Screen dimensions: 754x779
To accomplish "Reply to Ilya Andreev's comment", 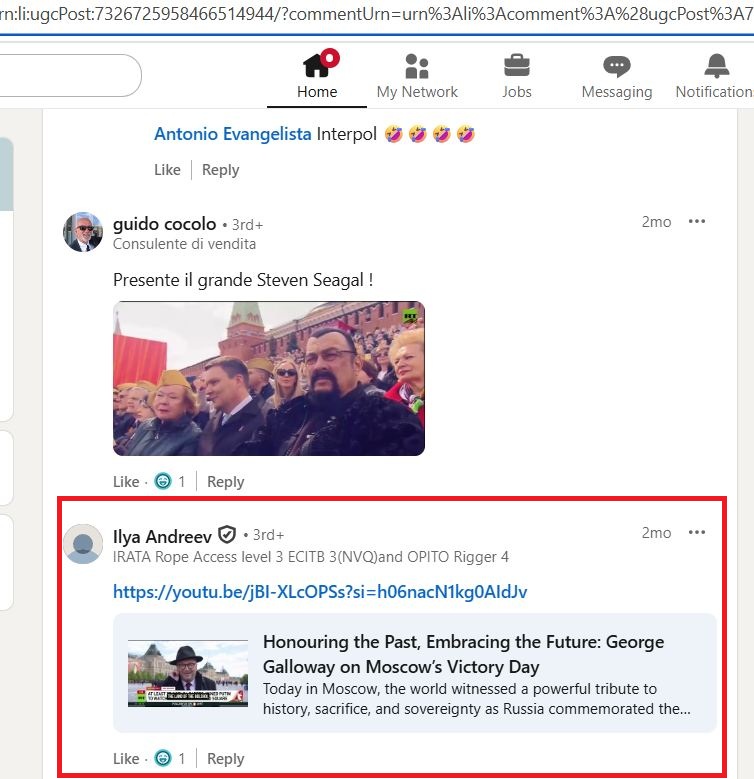I will pyautogui.click(x=226, y=759).
